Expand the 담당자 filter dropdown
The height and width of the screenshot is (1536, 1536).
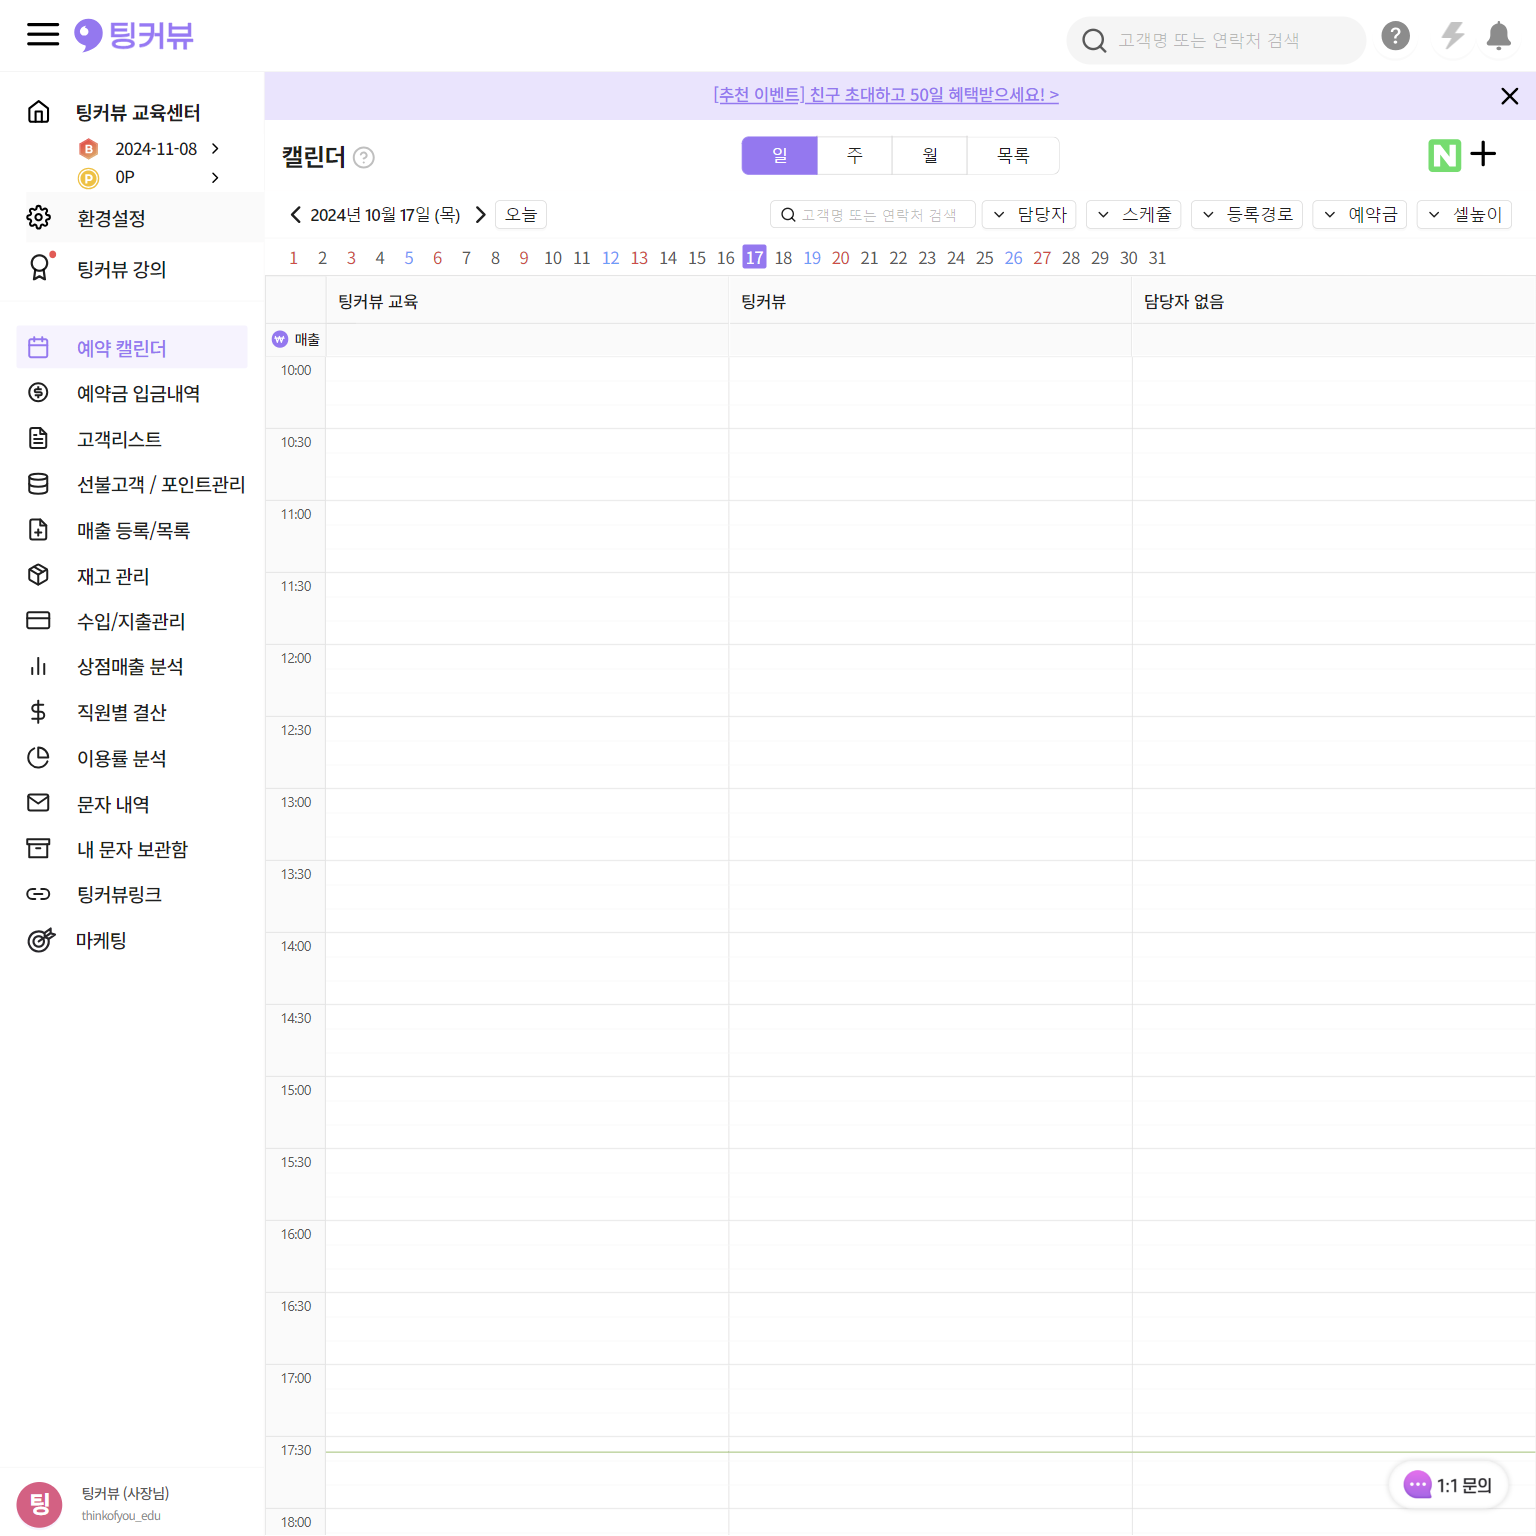pyautogui.click(x=1029, y=215)
